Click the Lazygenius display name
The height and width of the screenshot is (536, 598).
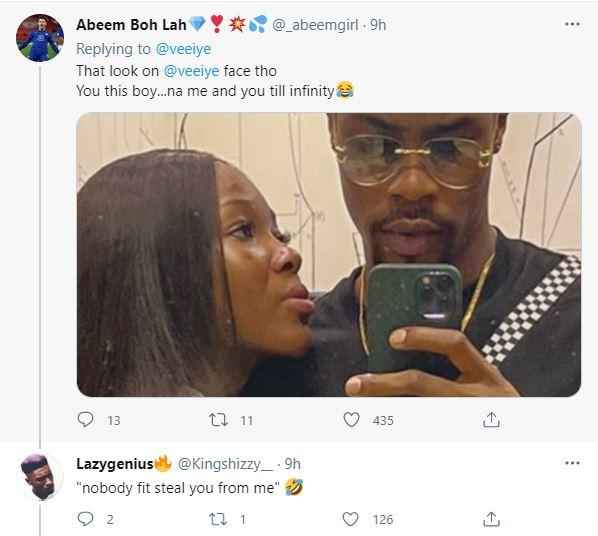click(115, 464)
